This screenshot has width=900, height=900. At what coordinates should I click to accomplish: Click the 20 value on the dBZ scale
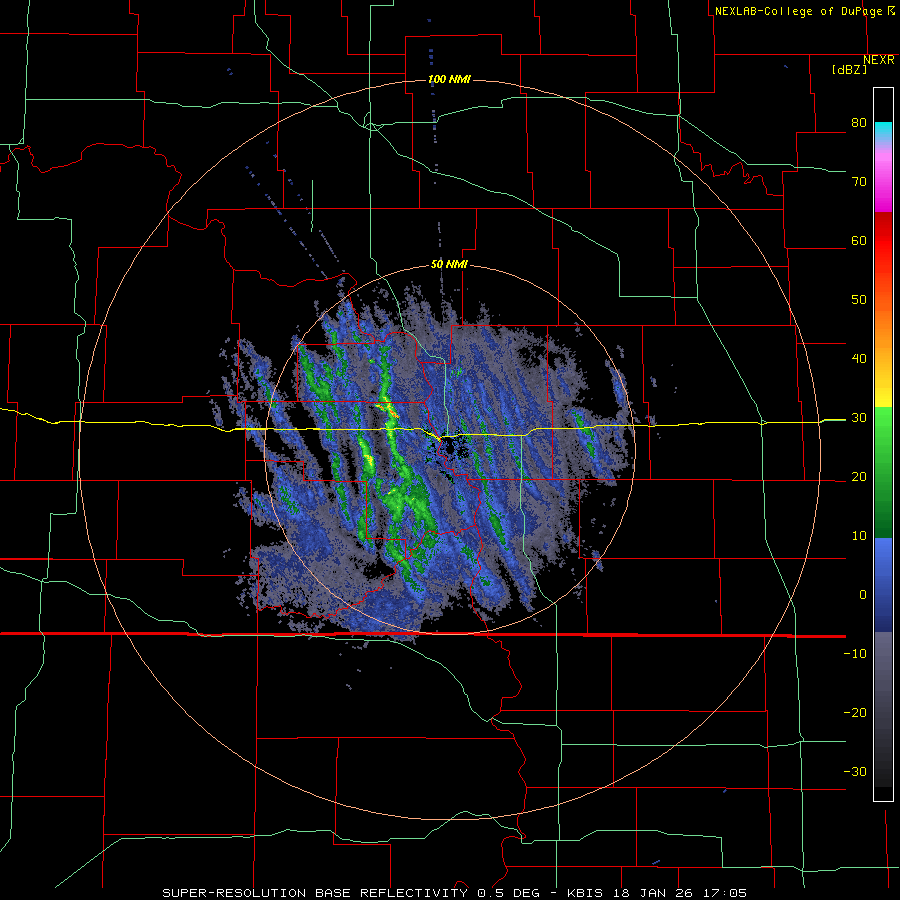859,477
